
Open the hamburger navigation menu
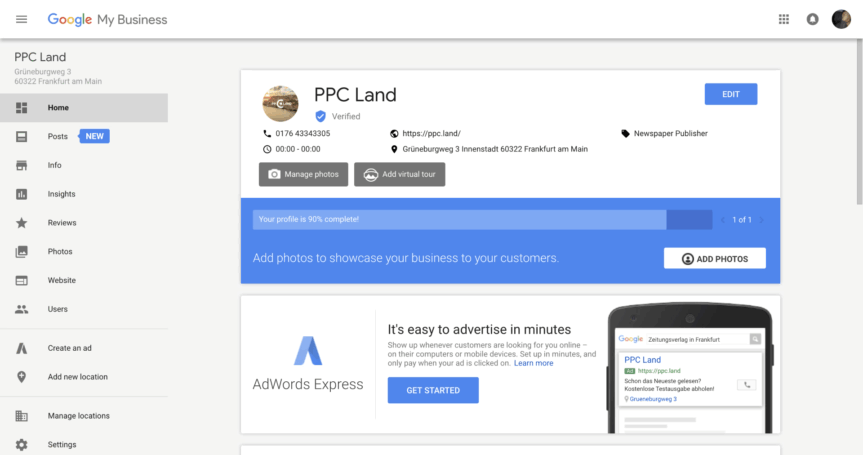pos(21,19)
